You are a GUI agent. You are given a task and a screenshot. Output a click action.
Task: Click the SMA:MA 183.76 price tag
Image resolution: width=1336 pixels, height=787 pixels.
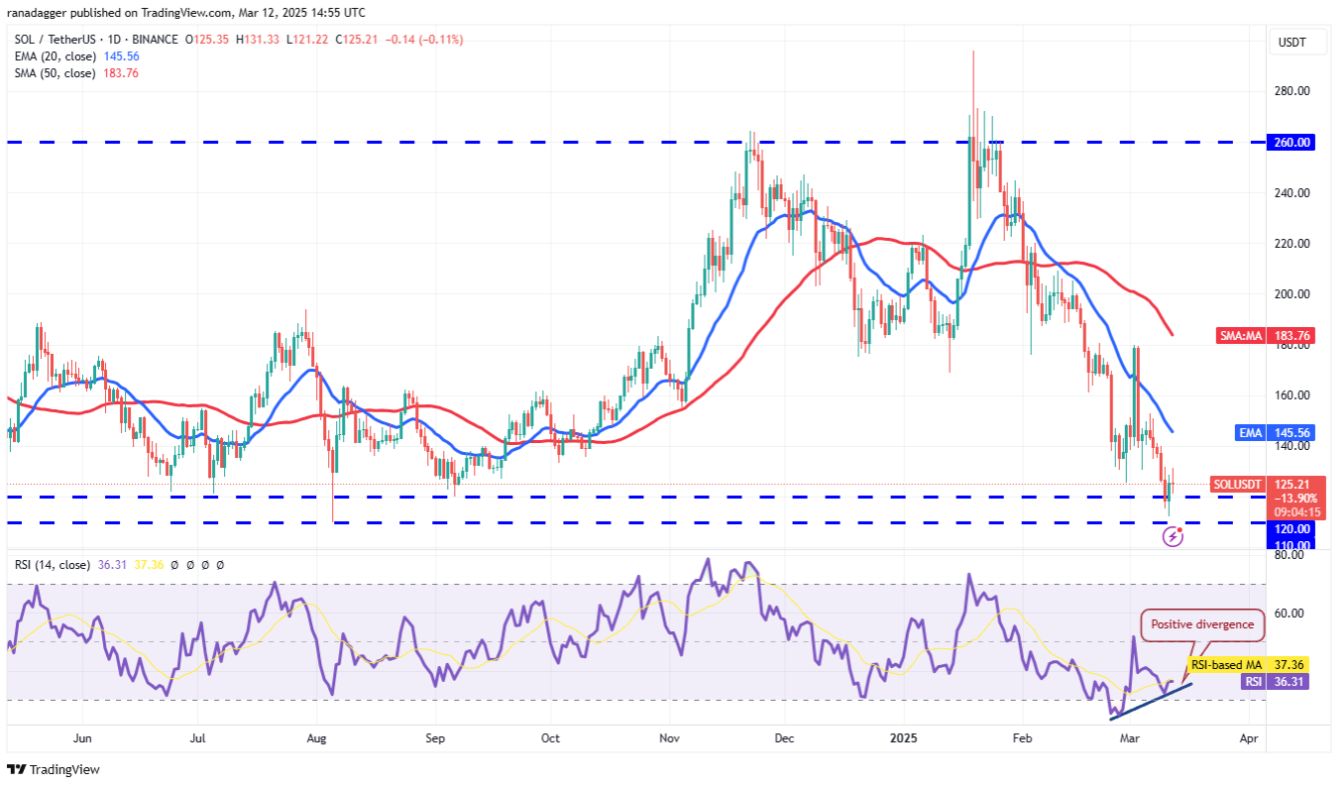[1263, 336]
